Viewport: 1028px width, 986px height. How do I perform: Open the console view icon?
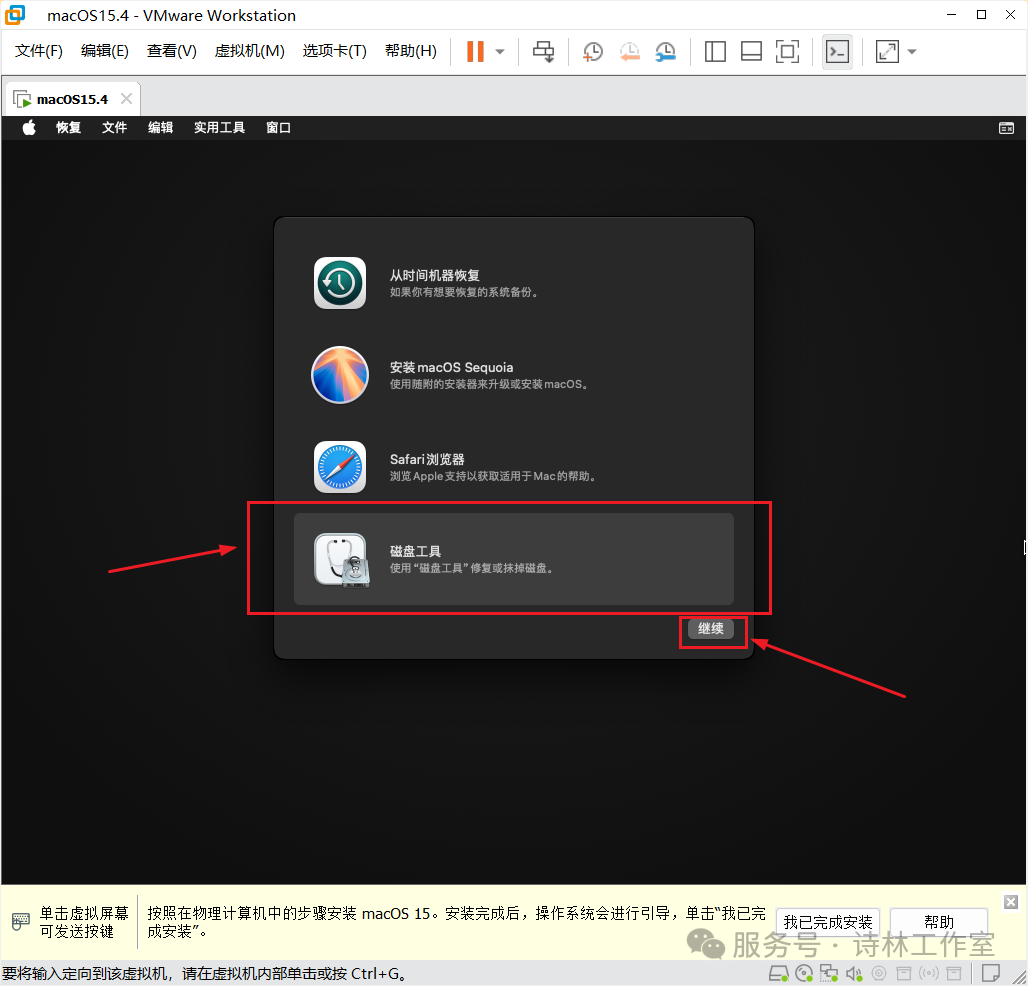click(837, 51)
